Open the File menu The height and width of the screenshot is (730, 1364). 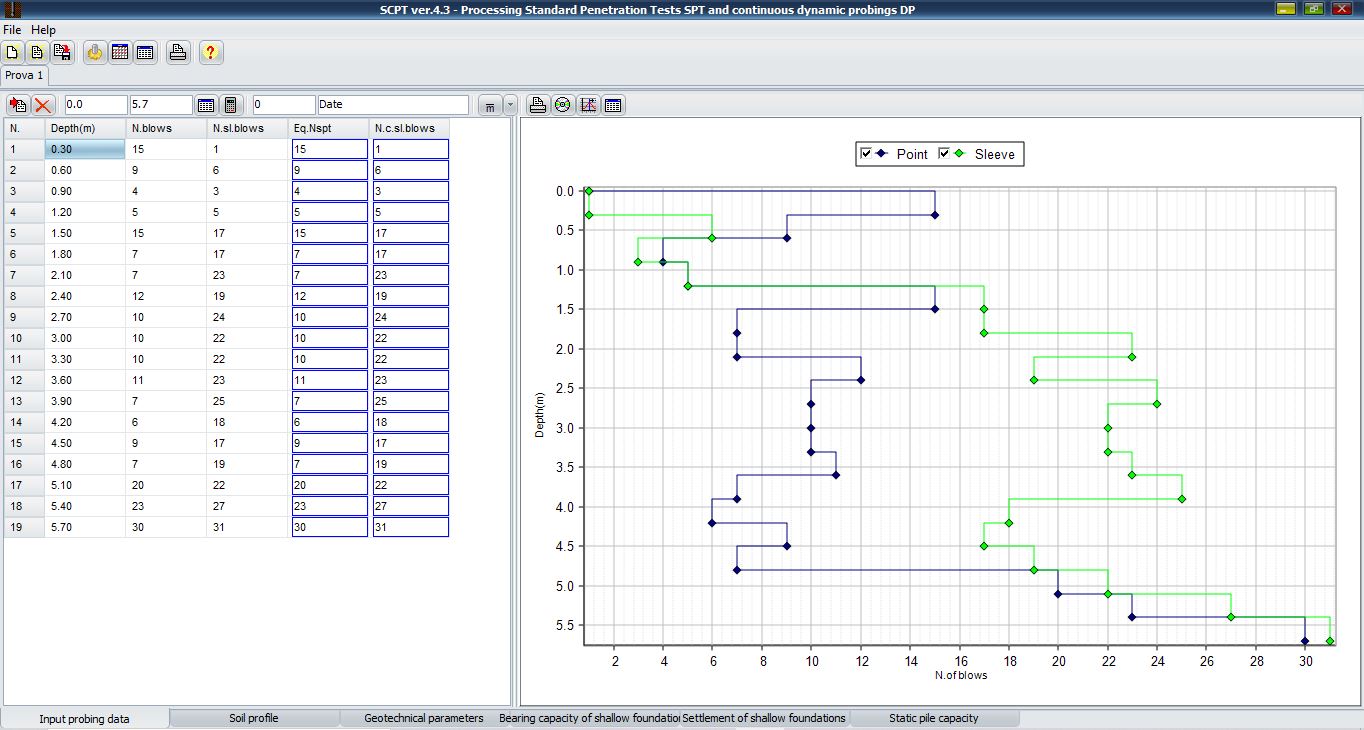click(12, 30)
